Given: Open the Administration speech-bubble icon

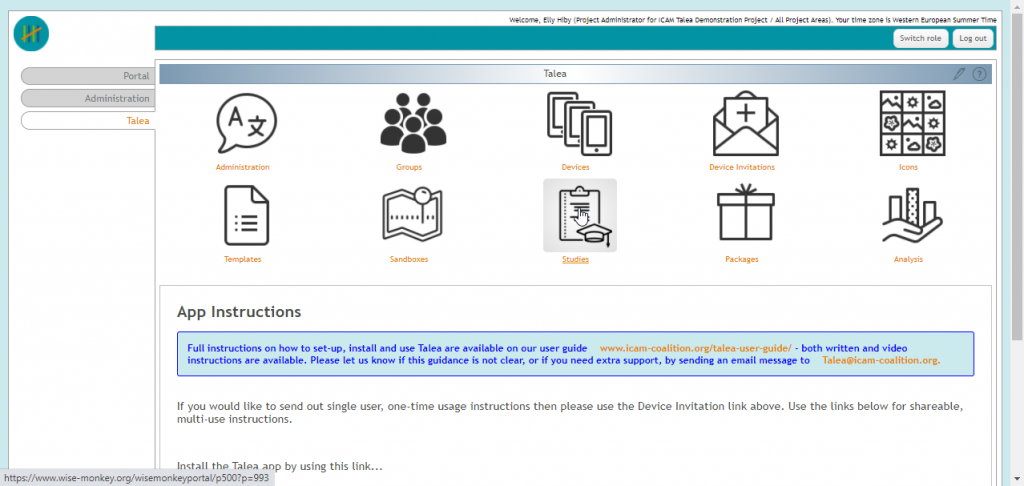Looking at the screenshot, I should [246, 123].
